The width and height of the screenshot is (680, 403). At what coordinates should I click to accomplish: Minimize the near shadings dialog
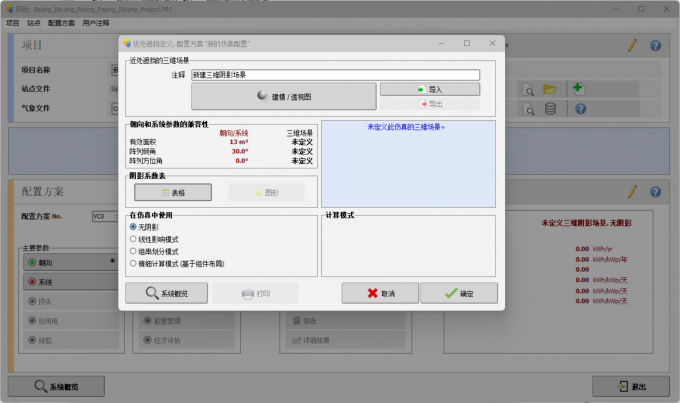click(x=441, y=43)
